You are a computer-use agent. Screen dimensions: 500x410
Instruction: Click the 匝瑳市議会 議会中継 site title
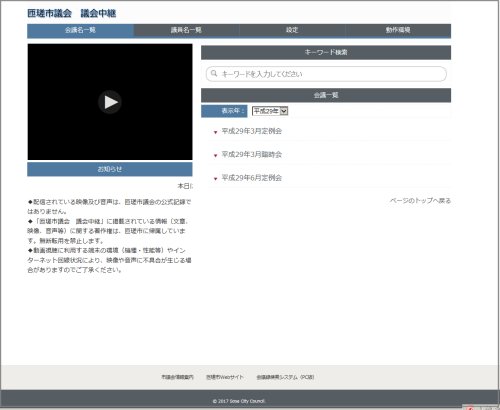click(x=72, y=13)
